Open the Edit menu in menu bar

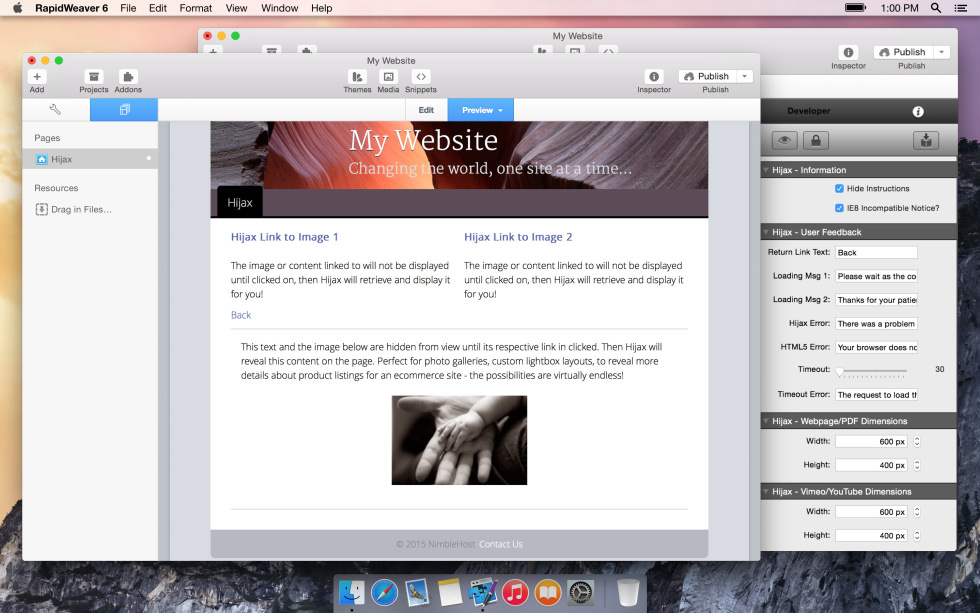click(158, 8)
